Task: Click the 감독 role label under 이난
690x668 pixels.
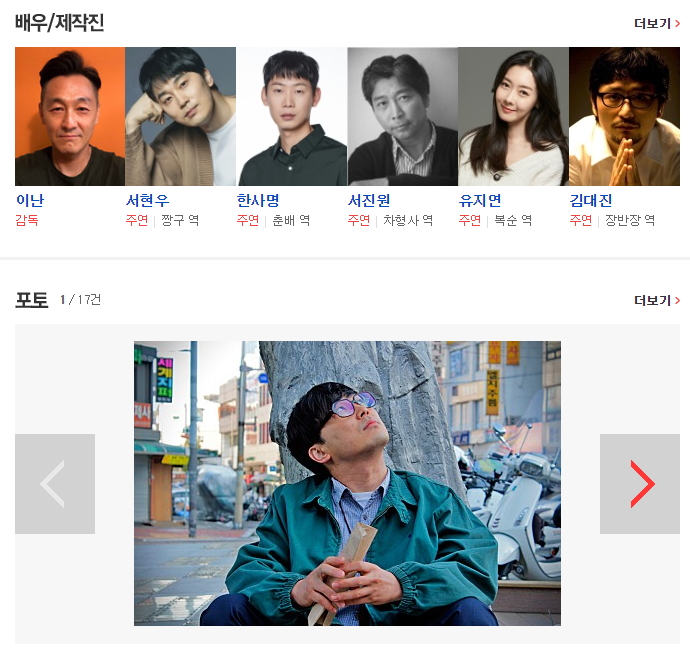Action: click(x=27, y=220)
